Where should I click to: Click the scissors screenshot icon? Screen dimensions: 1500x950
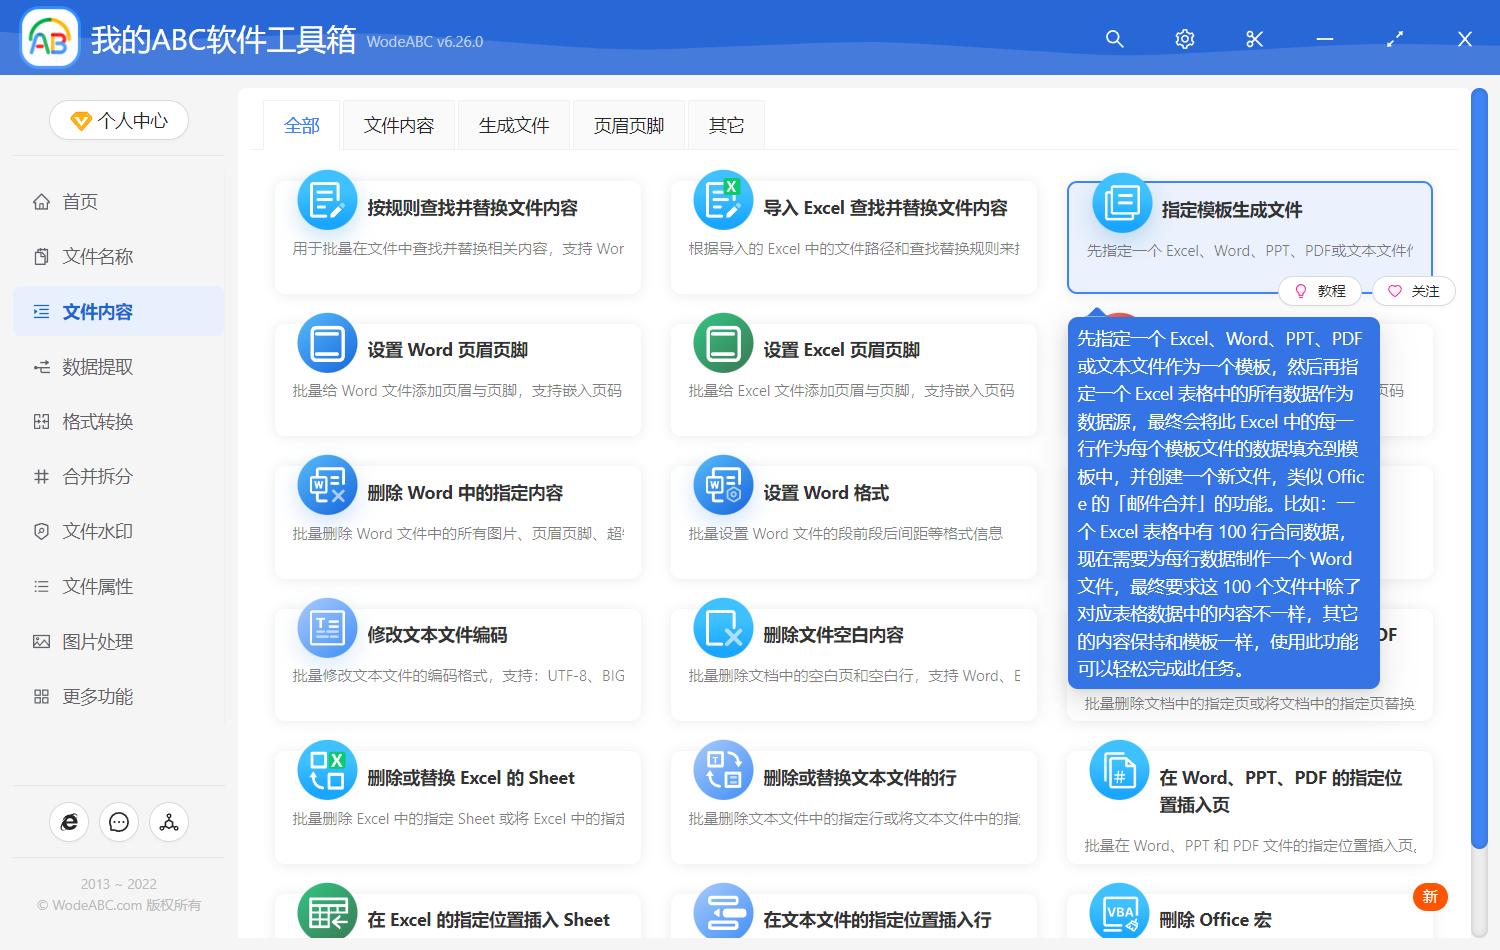pos(1254,39)
